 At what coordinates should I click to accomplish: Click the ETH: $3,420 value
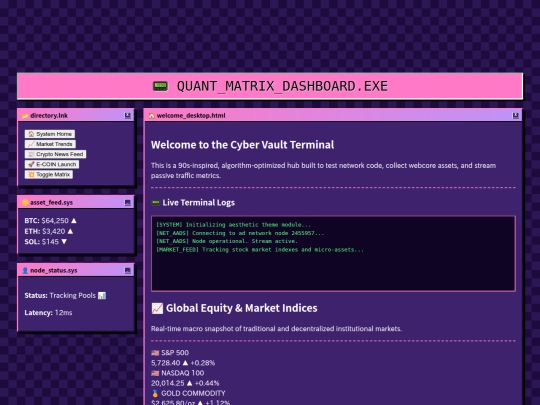(45, 231)
